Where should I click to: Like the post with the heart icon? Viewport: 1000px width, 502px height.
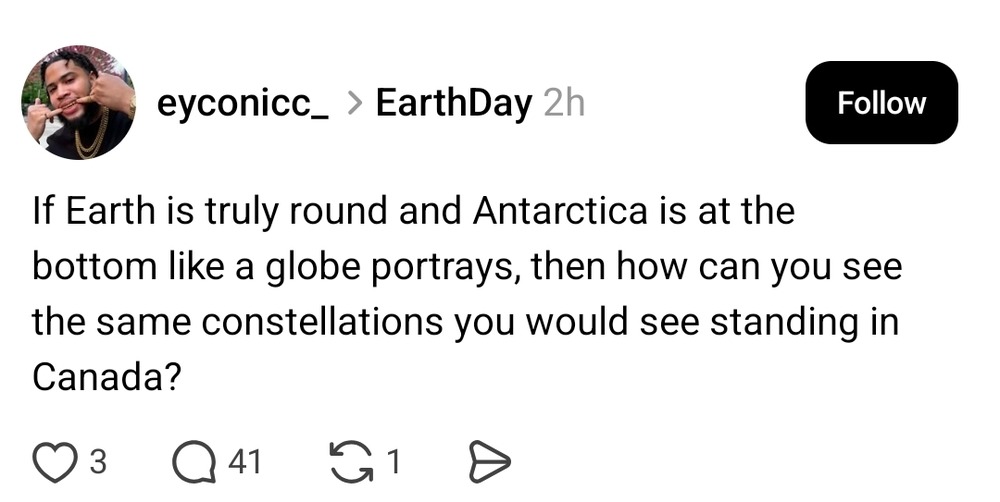tap(55, 462)
